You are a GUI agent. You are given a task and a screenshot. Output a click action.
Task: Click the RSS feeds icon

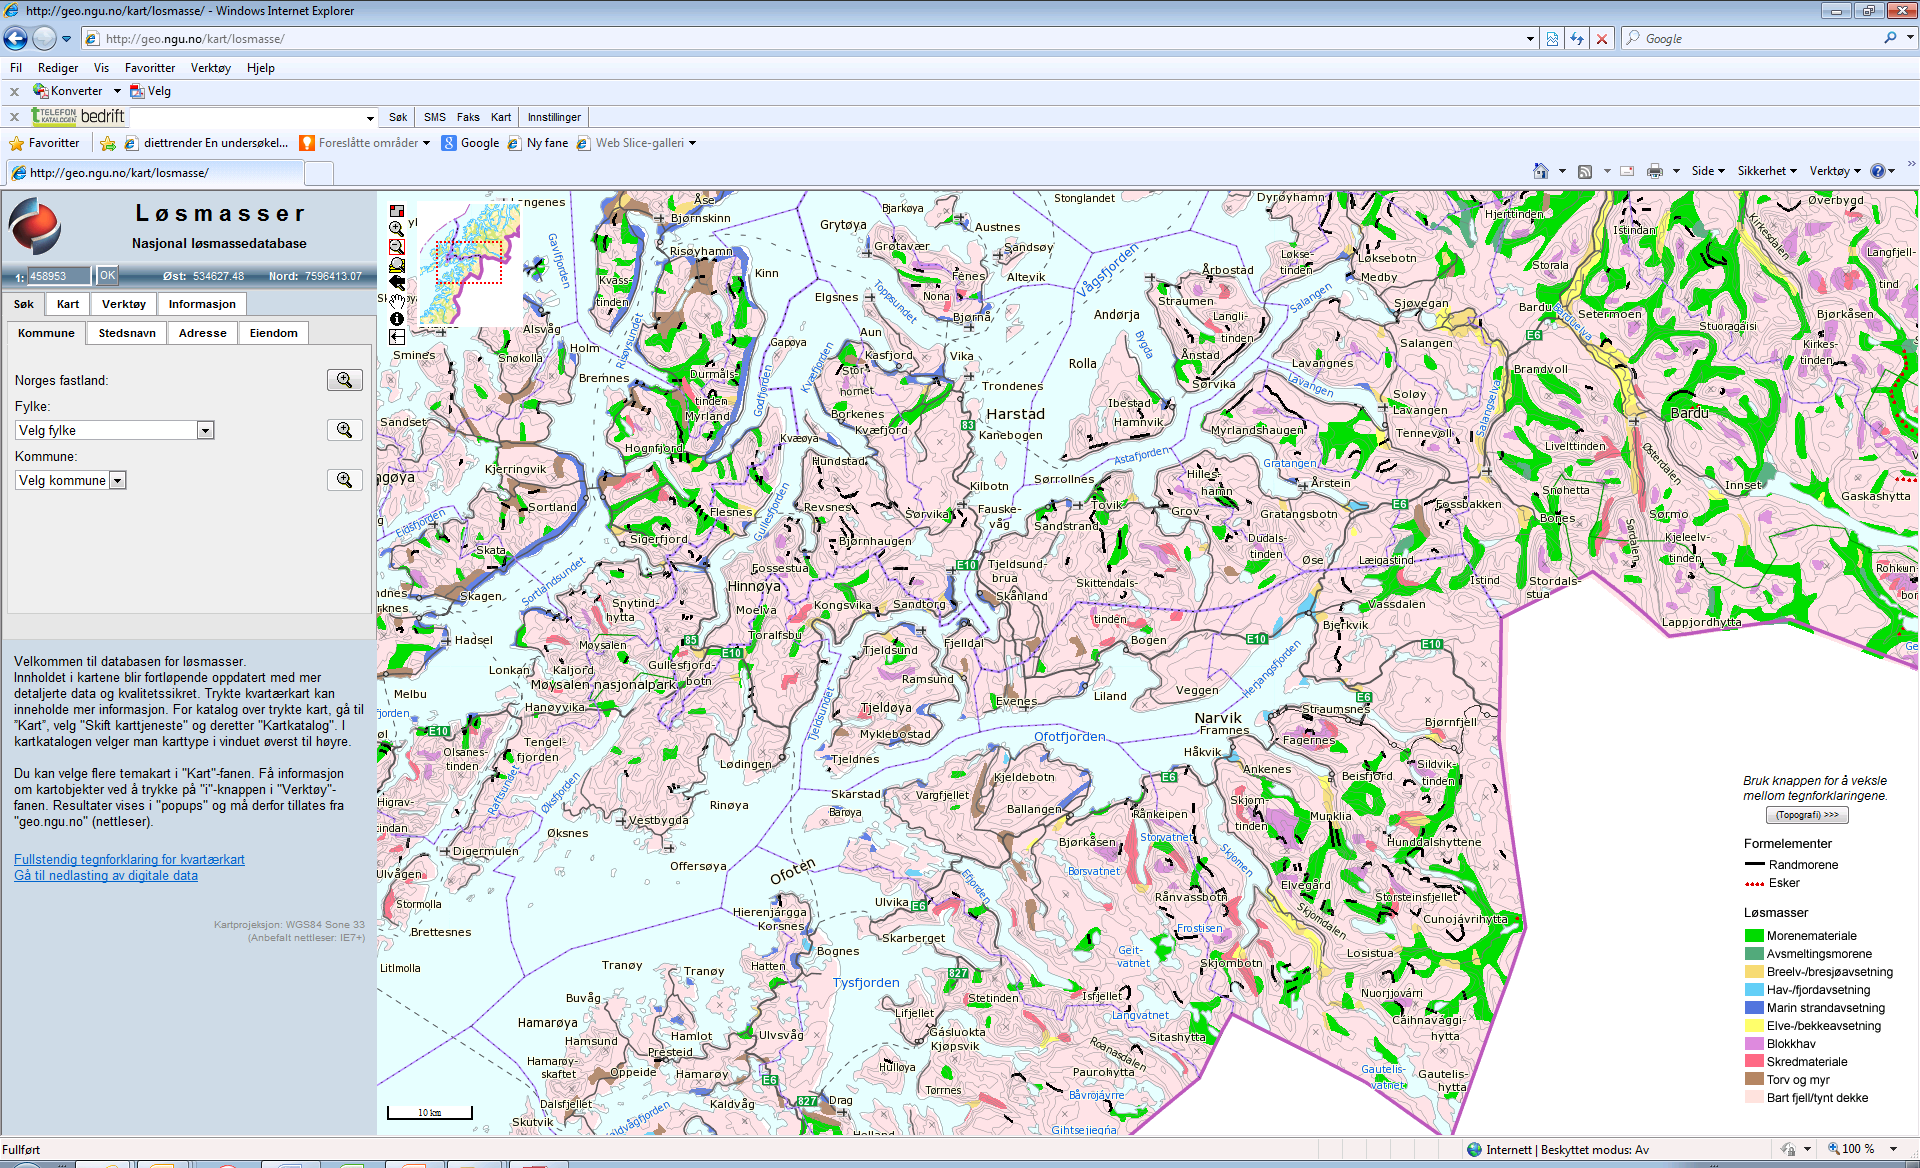coord(1585,171)
